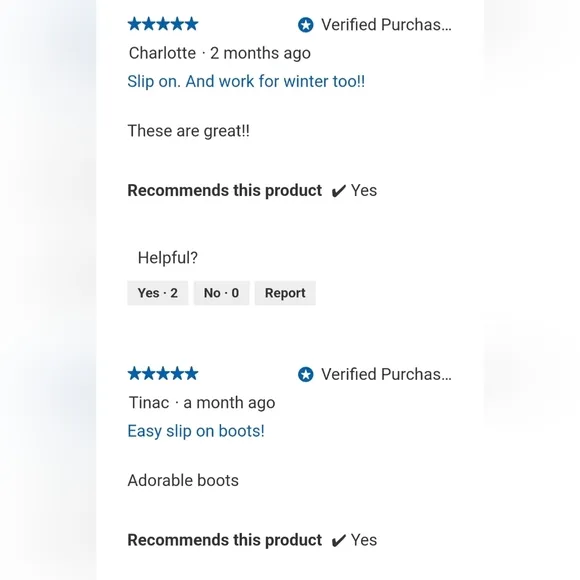This screenshot has width=580, height=580.
Task: Click Charlotte's five-star rating
Action: coord(163,24)
